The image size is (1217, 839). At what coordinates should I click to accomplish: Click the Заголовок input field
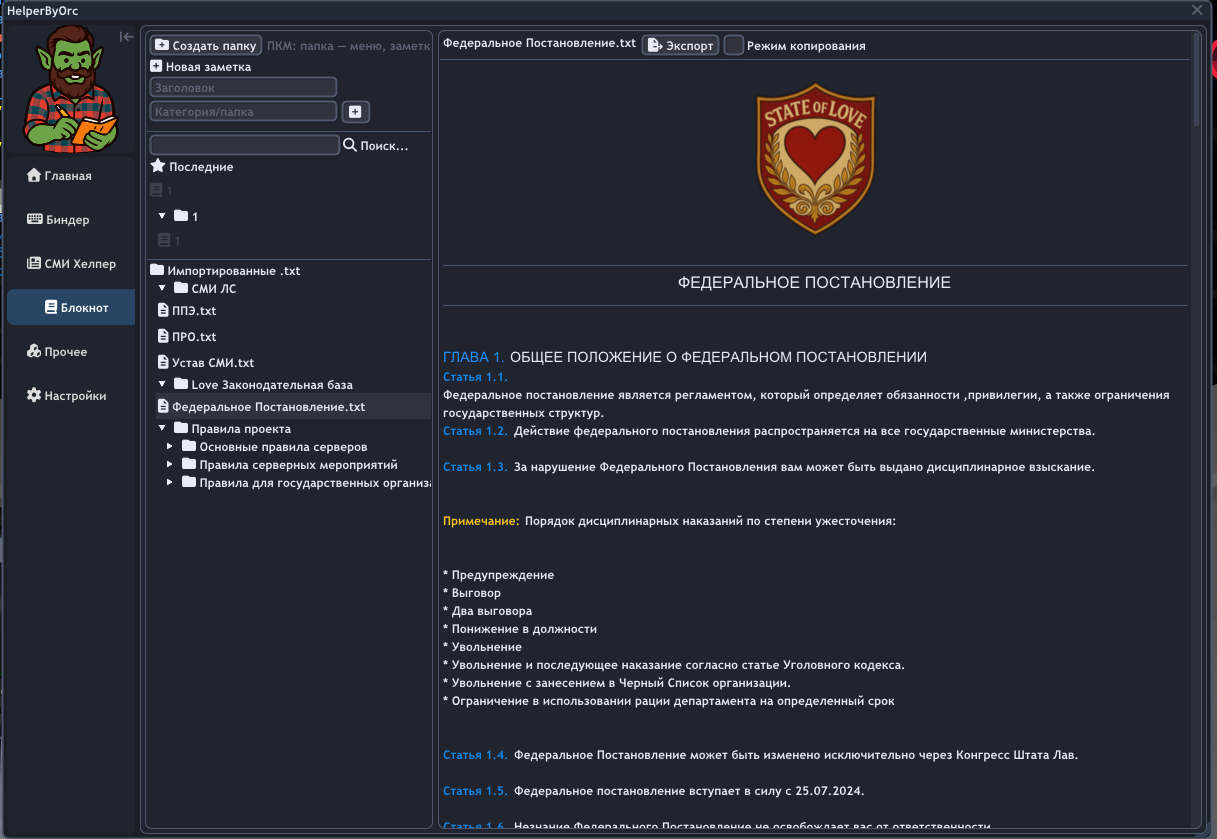tap(243, 88)
